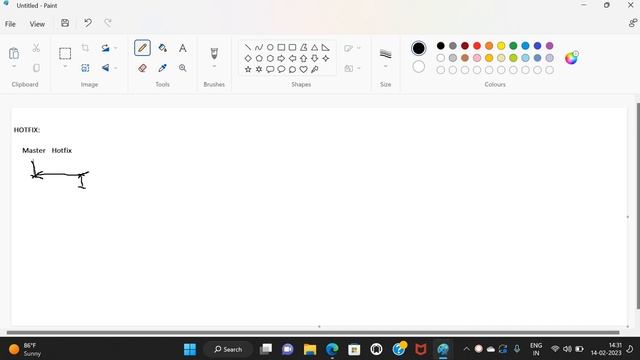The width and height of the screenshot is (640, 360).
Task: Undo the last stroke
Action: [x=88, y=23]
